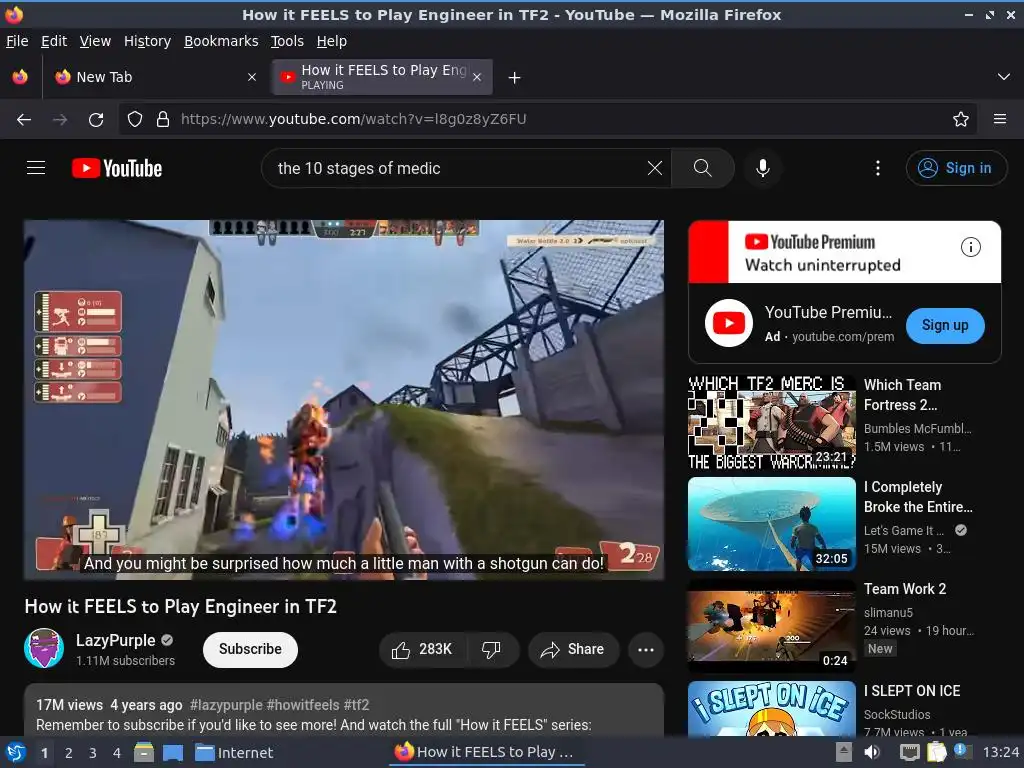The width and height of the screenshot is (1024, 768).
Task: Click the #lazypurple hashtag
Action: (226, 705)
